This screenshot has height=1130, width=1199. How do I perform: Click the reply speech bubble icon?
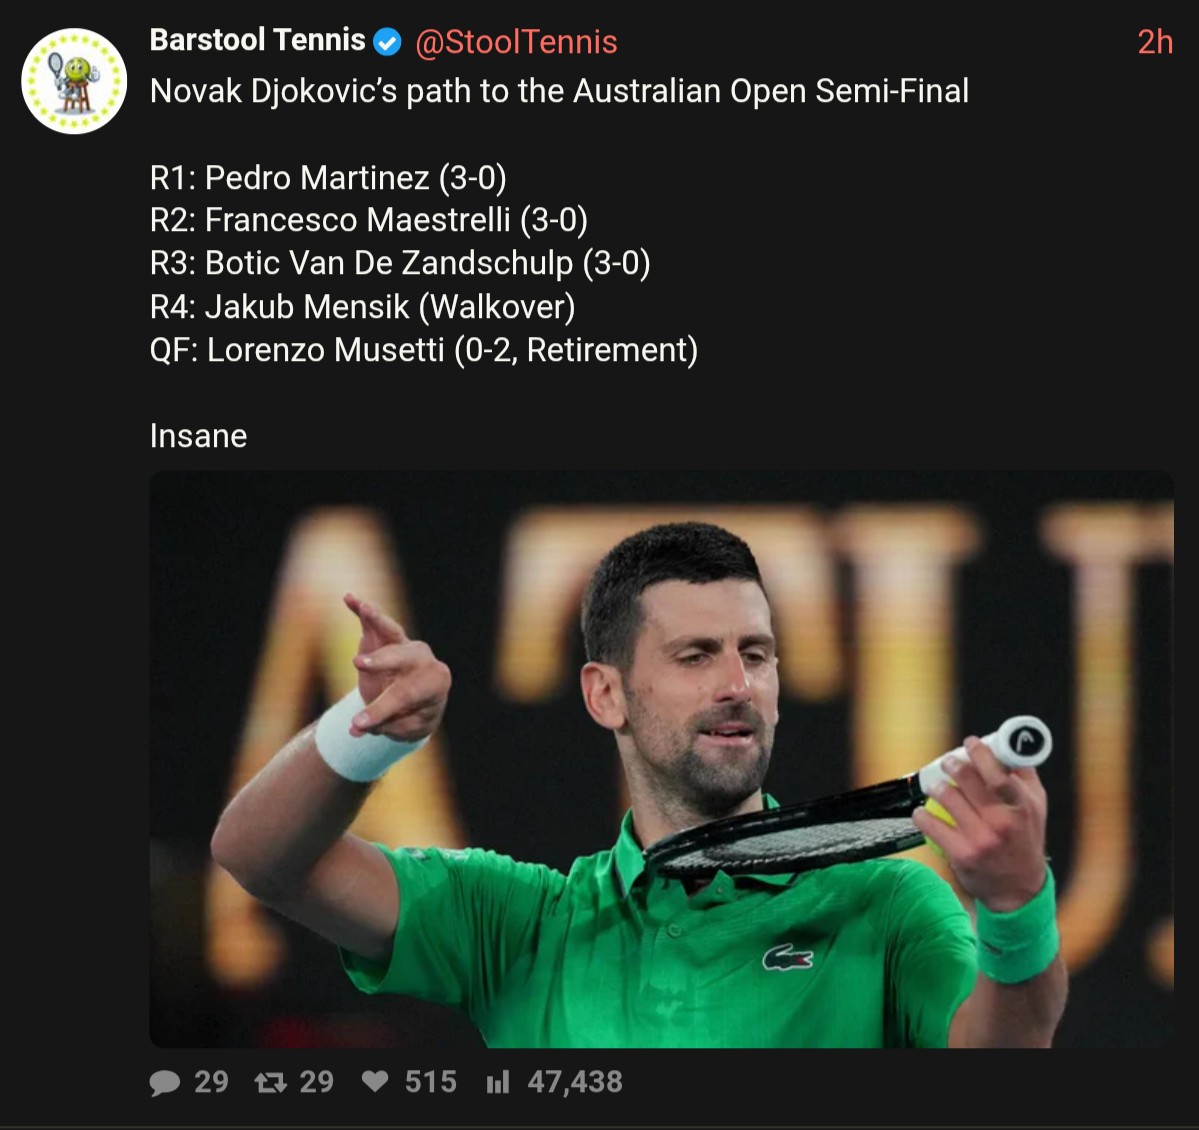pyautogui.click(x=164, y=1083)
